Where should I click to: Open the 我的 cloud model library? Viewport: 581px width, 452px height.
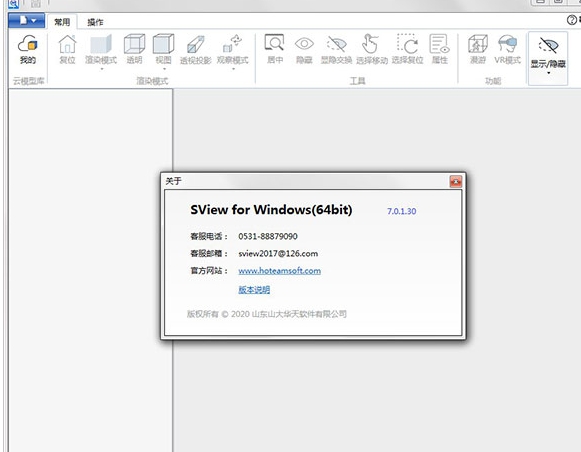[28, 49]
